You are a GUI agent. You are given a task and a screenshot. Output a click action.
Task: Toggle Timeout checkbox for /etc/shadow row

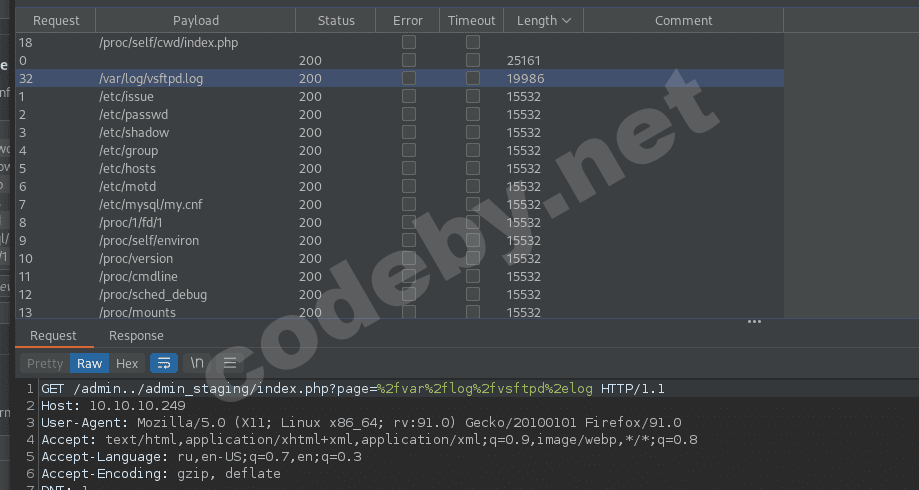(472, 132)
